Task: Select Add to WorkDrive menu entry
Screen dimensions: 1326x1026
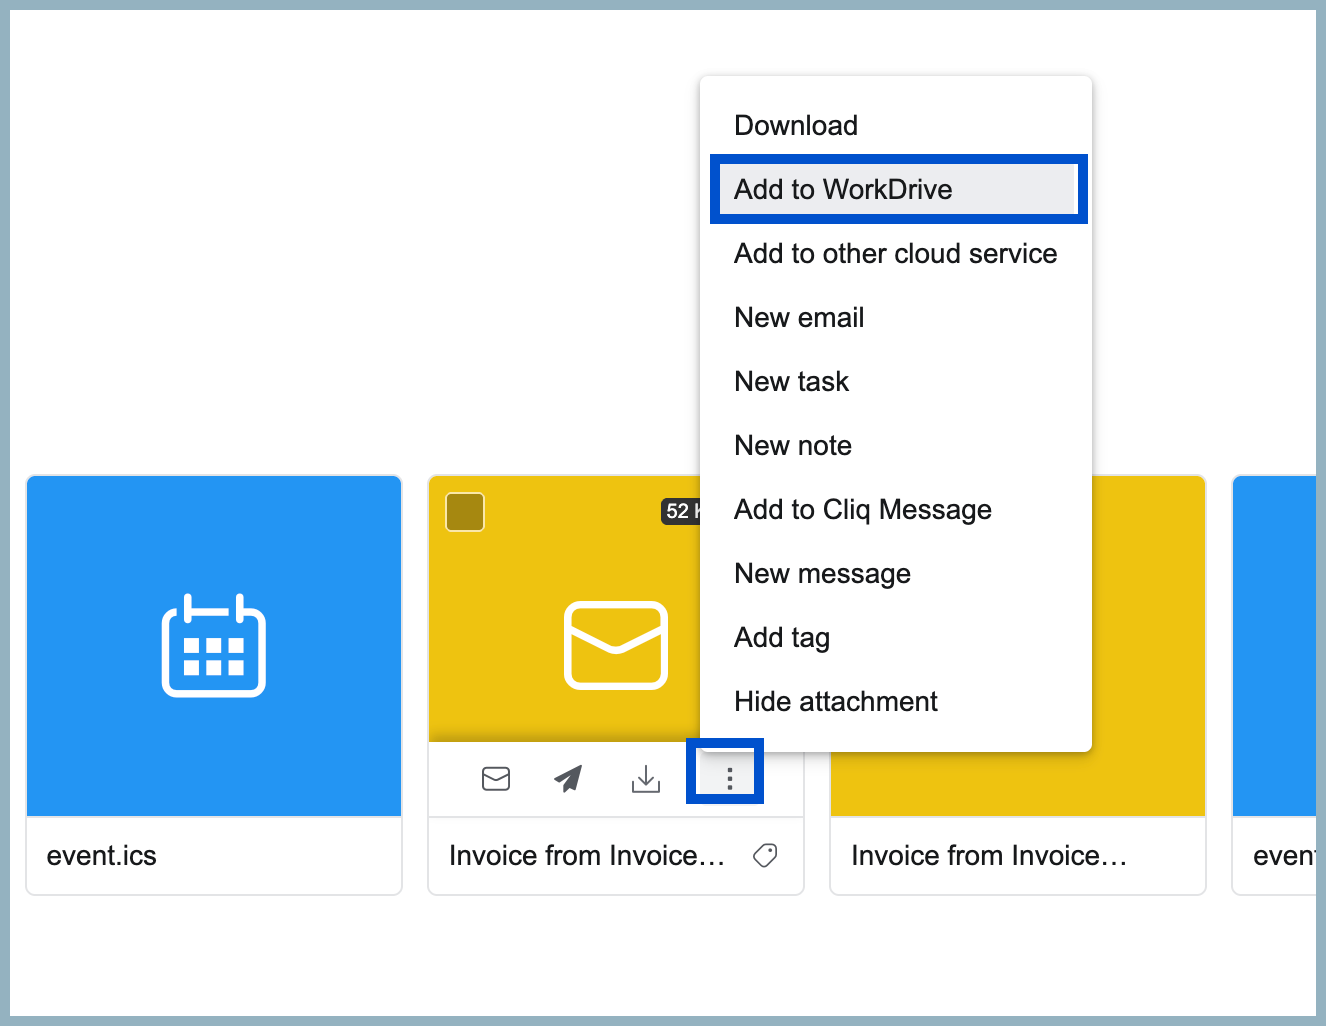Action: pos(895,189)
